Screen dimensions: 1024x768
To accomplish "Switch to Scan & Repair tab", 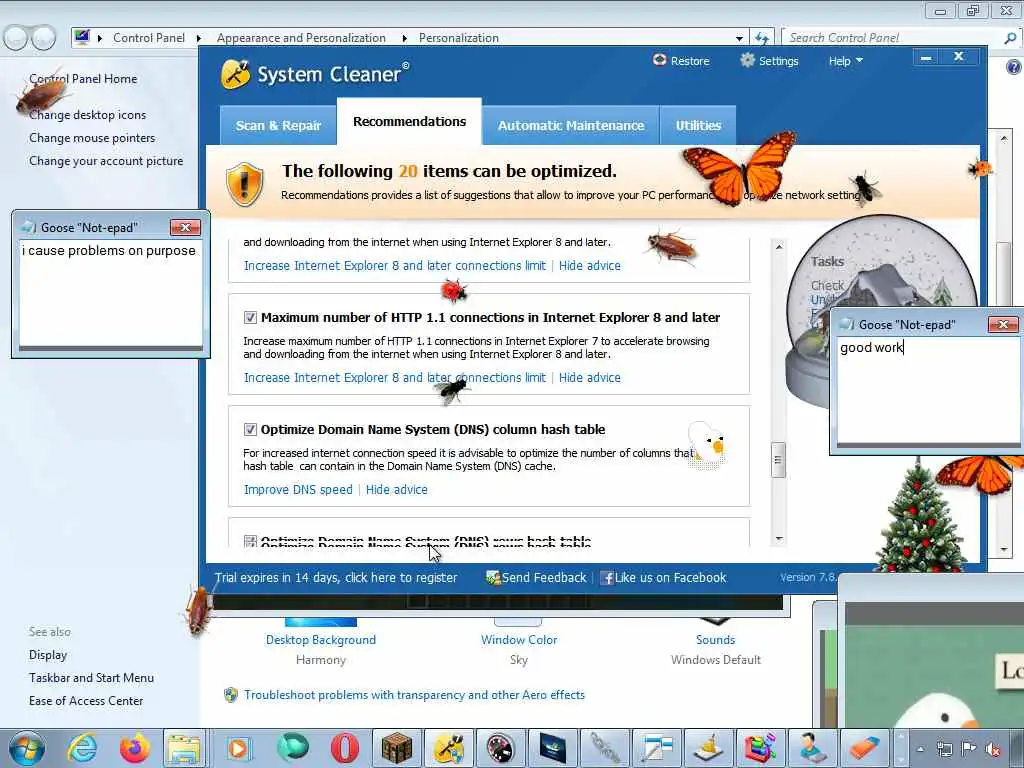I will click(x=278, y=125).
